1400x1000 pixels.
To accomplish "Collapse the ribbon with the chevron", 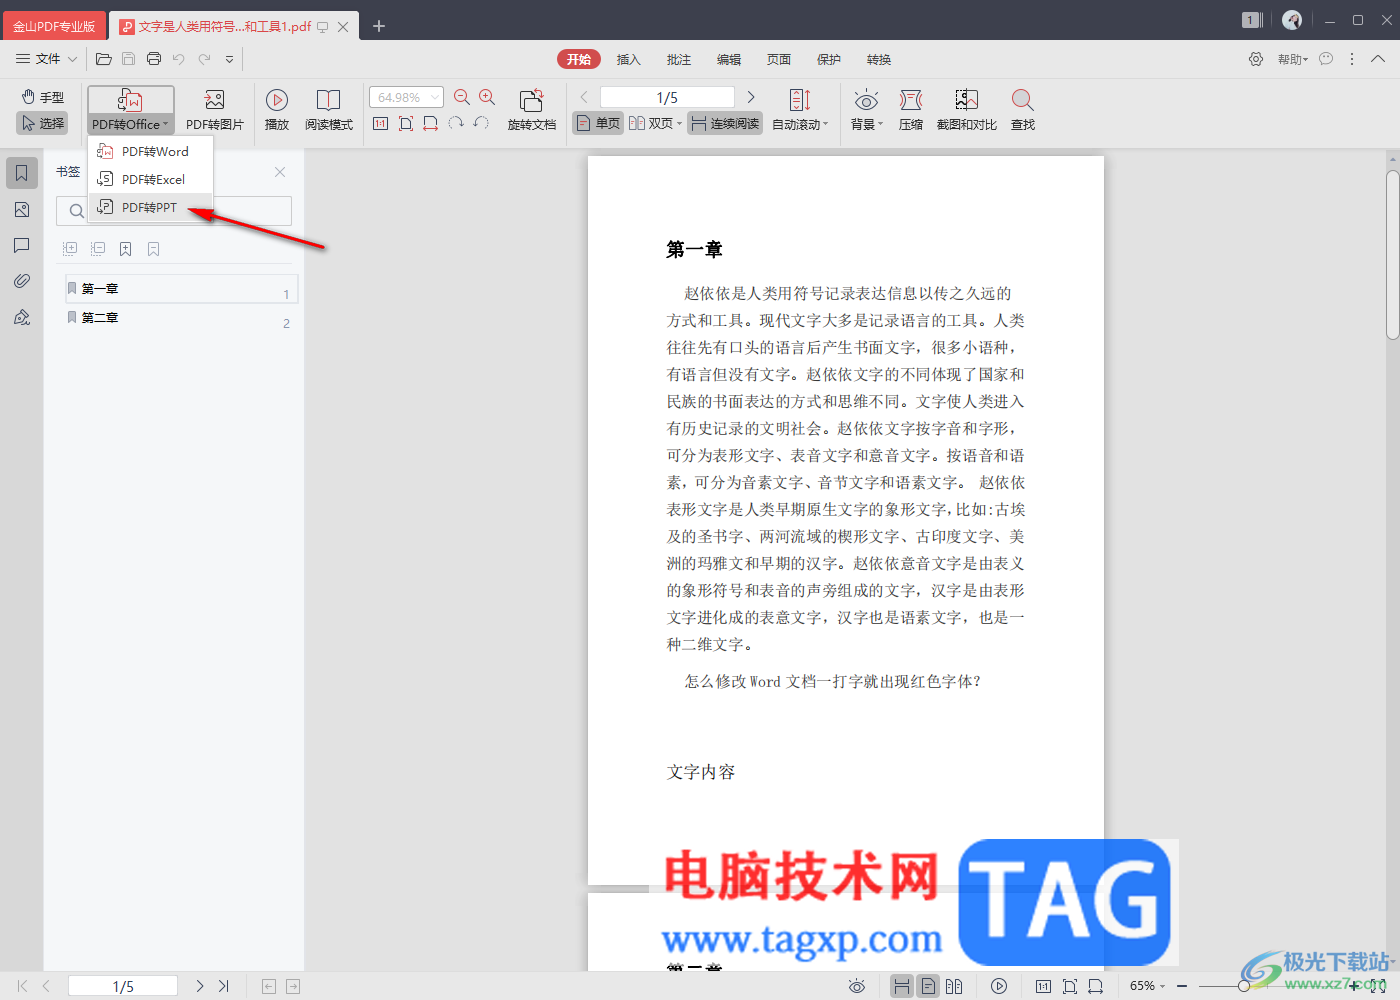I will (x=1378, y=59).
